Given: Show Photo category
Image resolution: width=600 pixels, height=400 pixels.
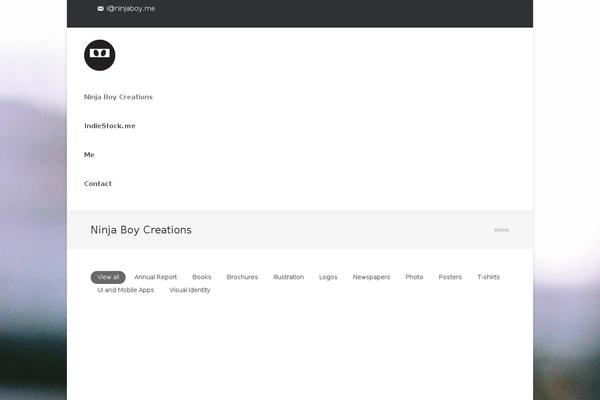Looking at the screenshot, I should click(x=414, y=277).
